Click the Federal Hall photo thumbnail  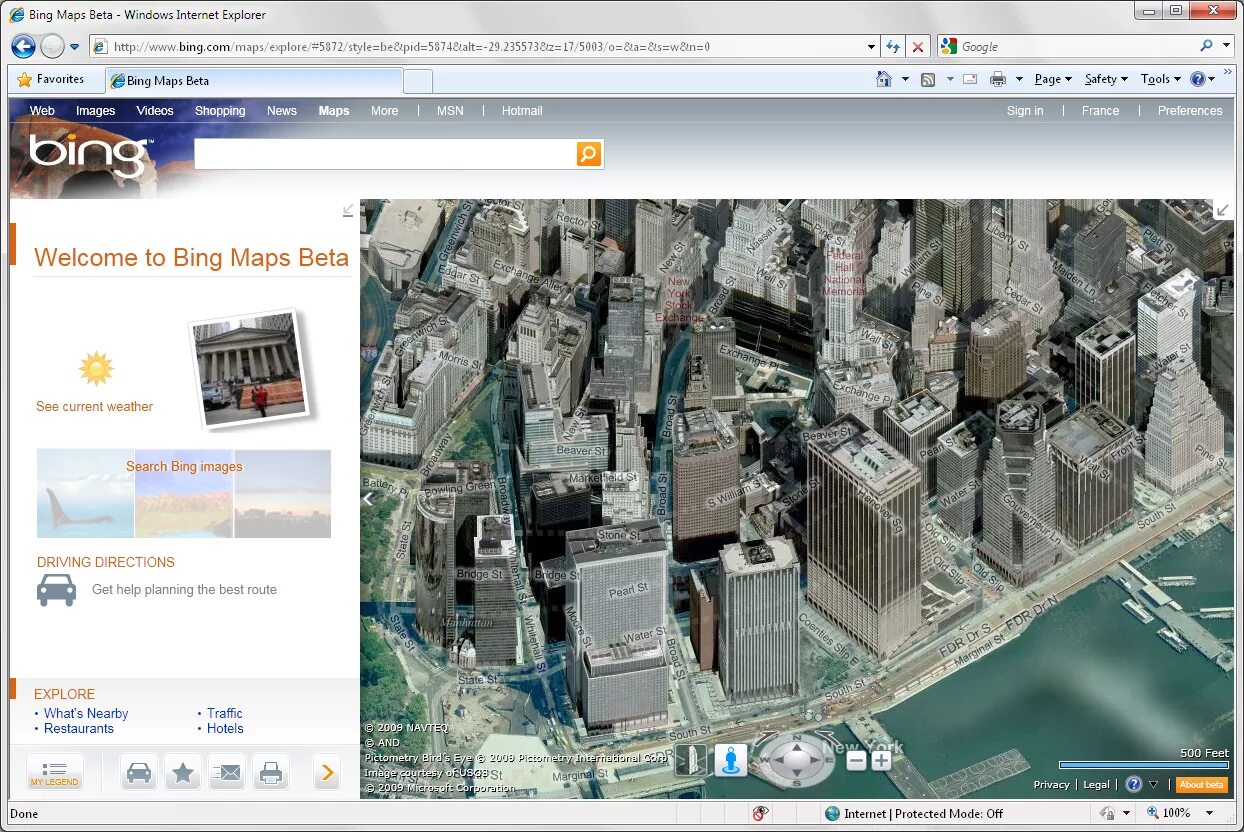249,367
